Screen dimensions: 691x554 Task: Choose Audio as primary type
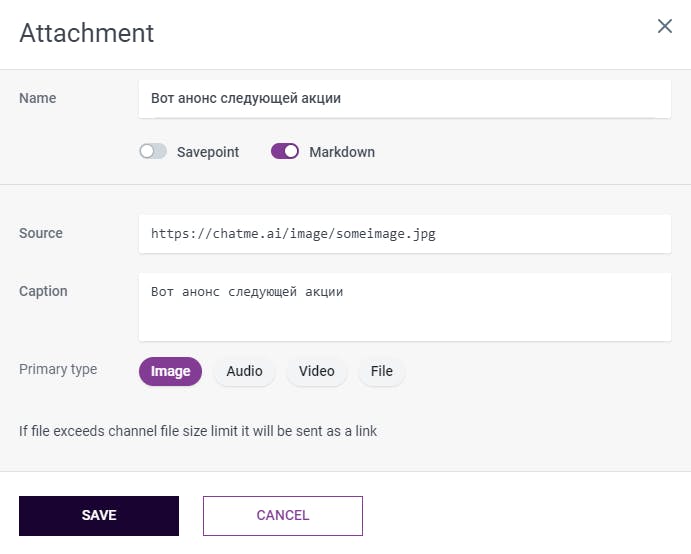coord(244,371)
